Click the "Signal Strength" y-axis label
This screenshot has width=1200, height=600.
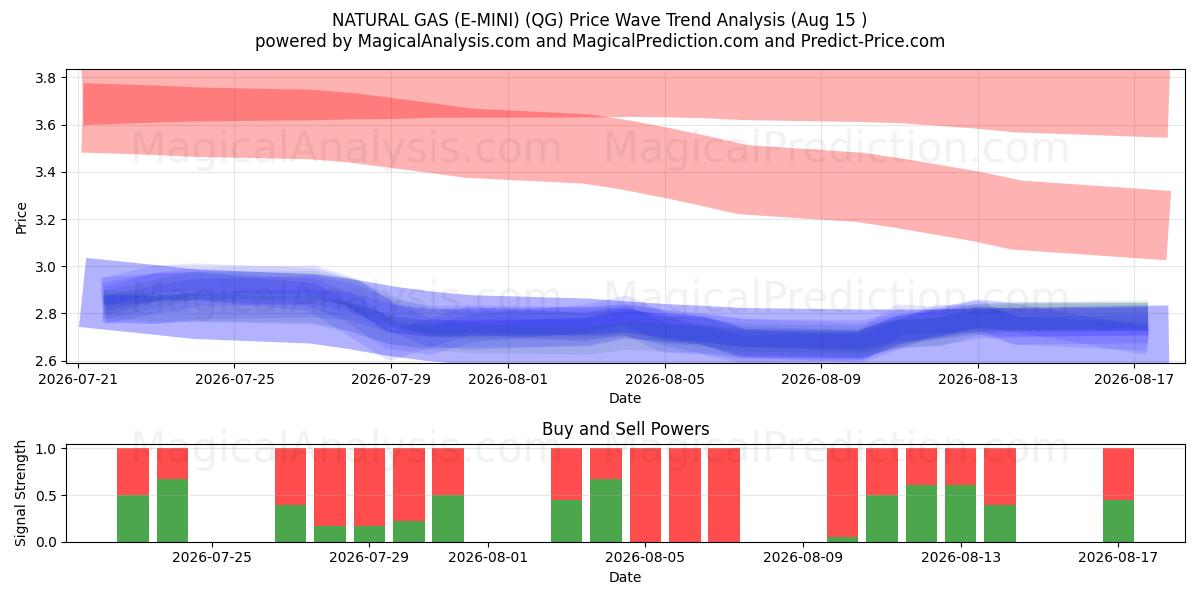click(22, 495)
